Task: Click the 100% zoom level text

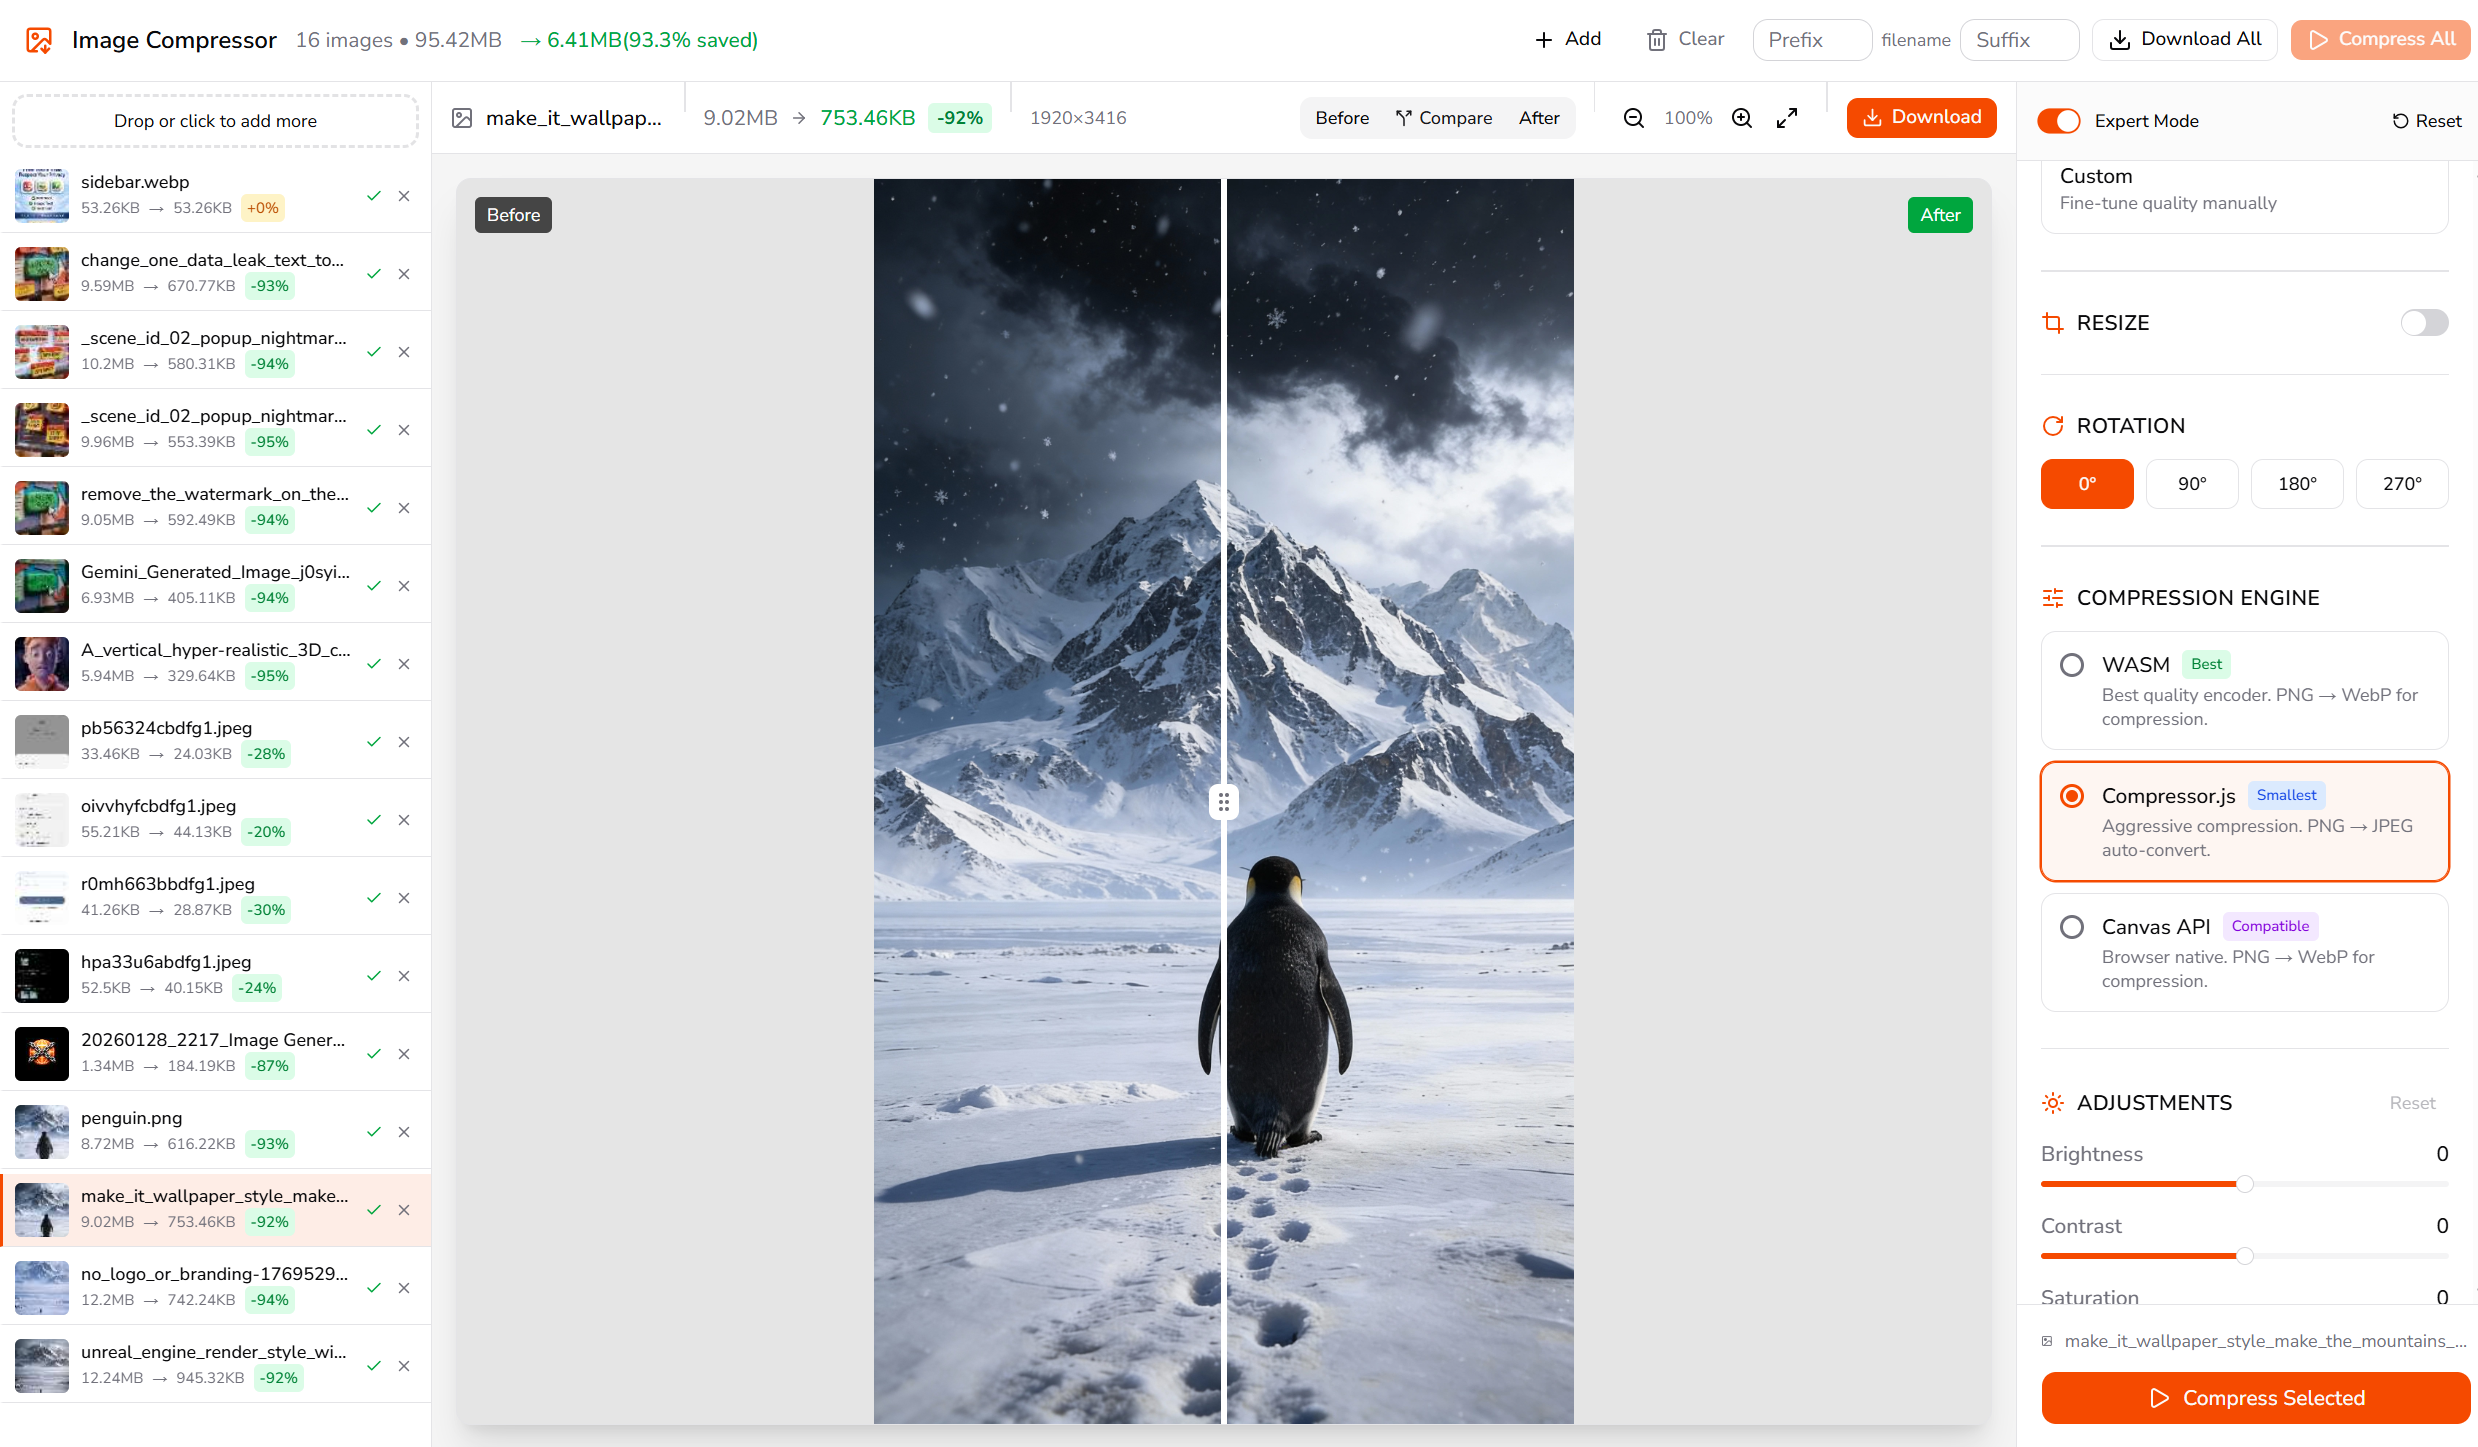Action: pyautogui.click(x=1688, y=118)
